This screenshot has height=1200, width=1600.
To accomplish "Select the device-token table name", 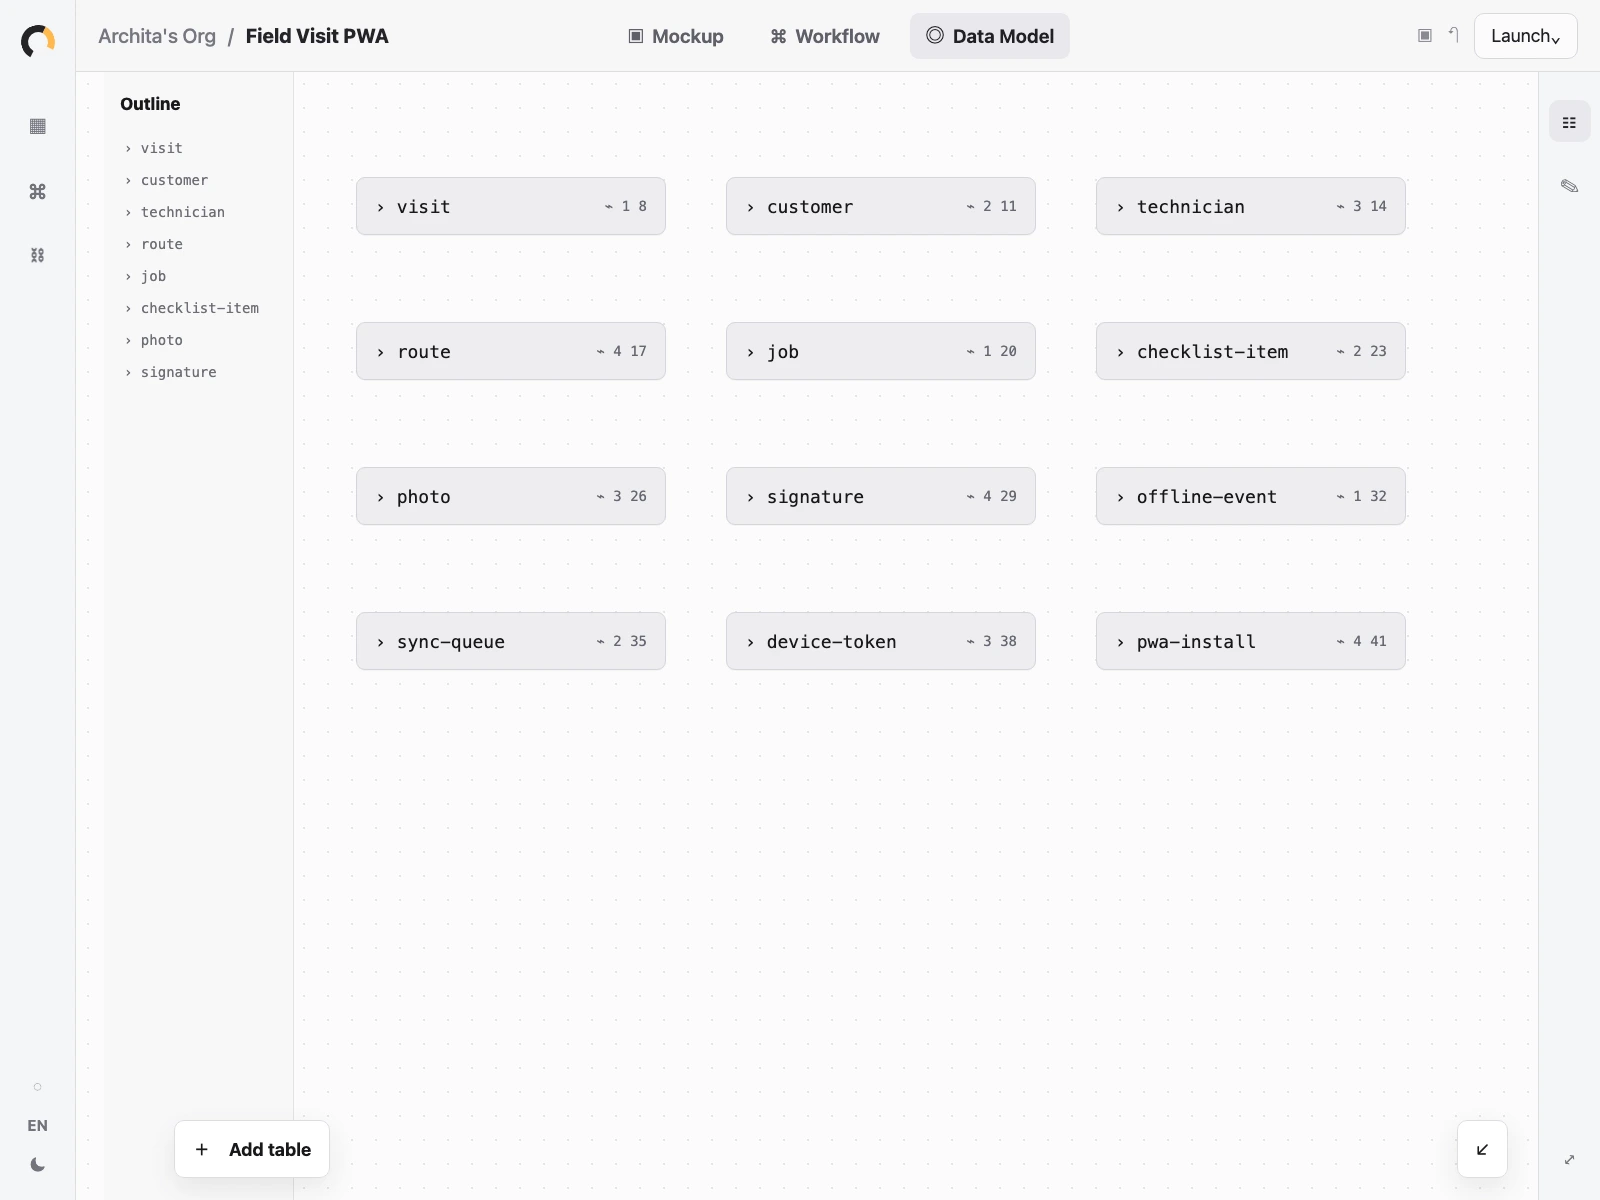I will pos(832,642).
